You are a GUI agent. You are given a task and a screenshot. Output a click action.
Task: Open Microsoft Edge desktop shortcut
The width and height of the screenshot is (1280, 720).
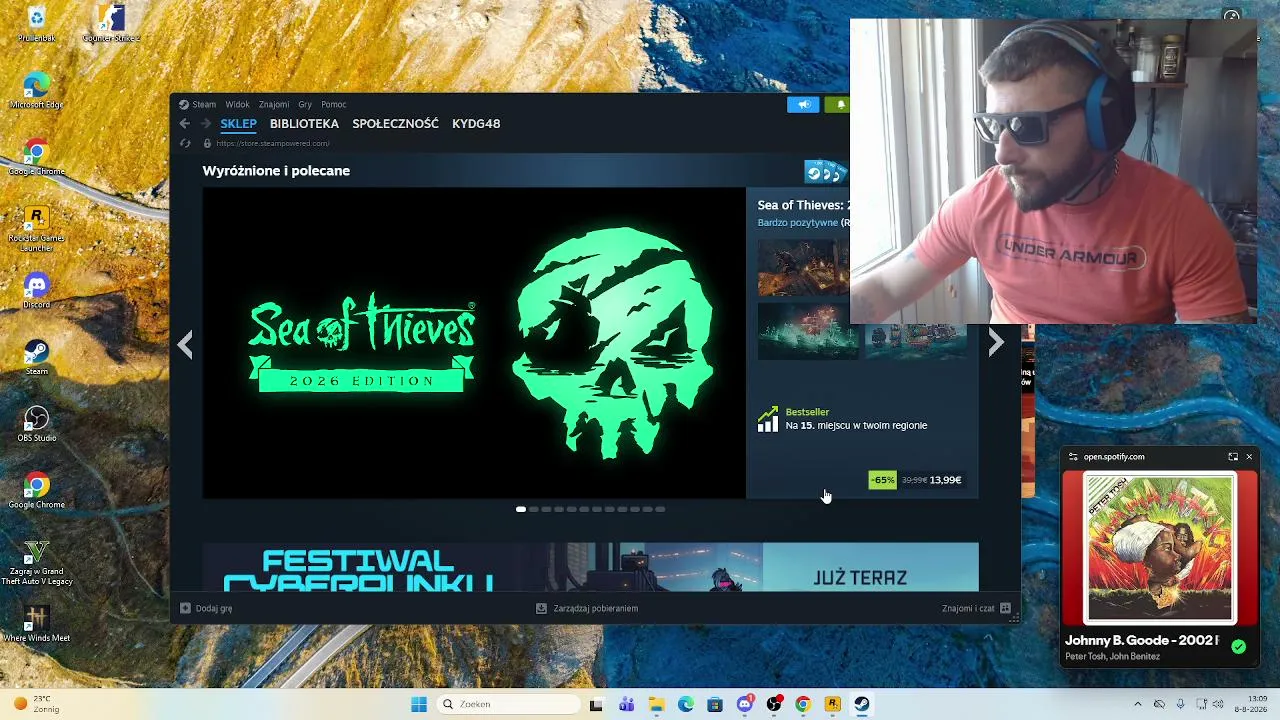[37, 90]
